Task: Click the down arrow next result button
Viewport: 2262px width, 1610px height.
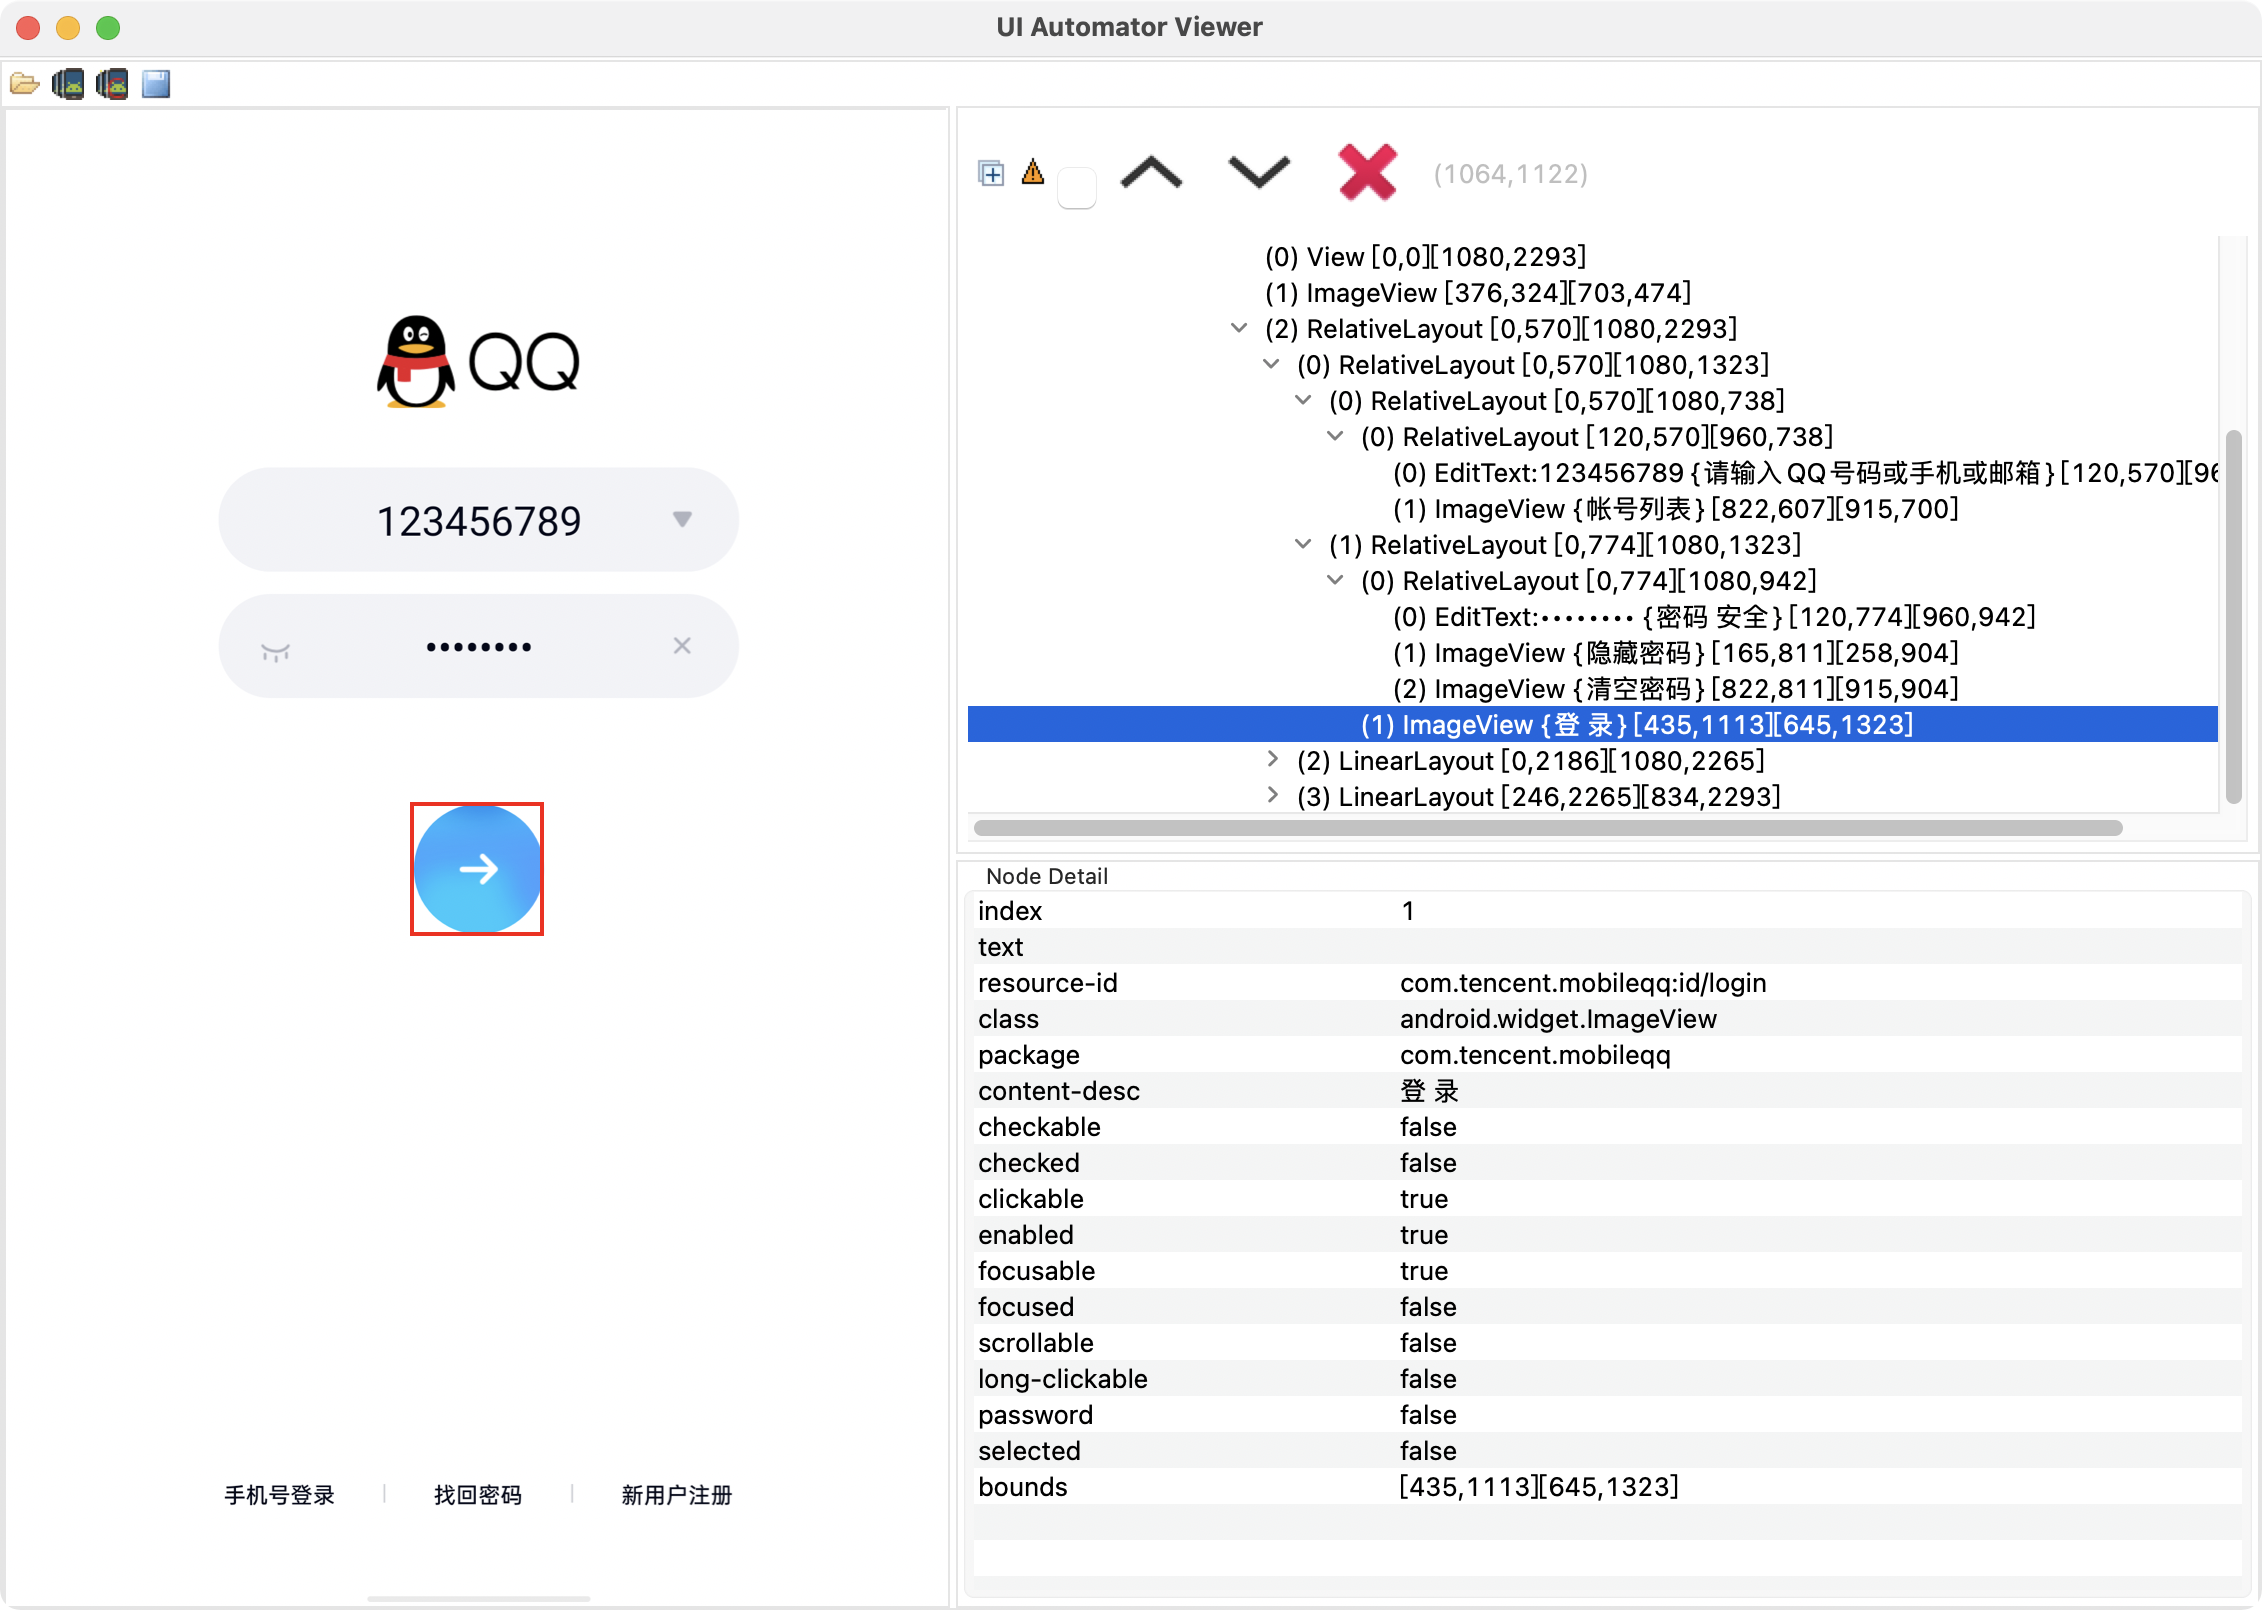Action: point(1259,173)
